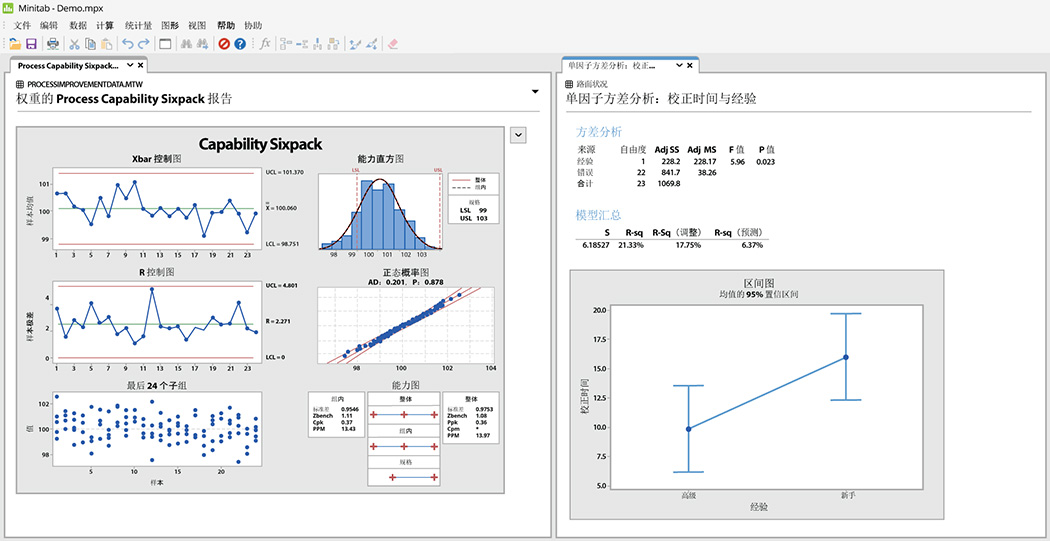
Task: Click the Cut scissors icon
Action: (74, 44)
